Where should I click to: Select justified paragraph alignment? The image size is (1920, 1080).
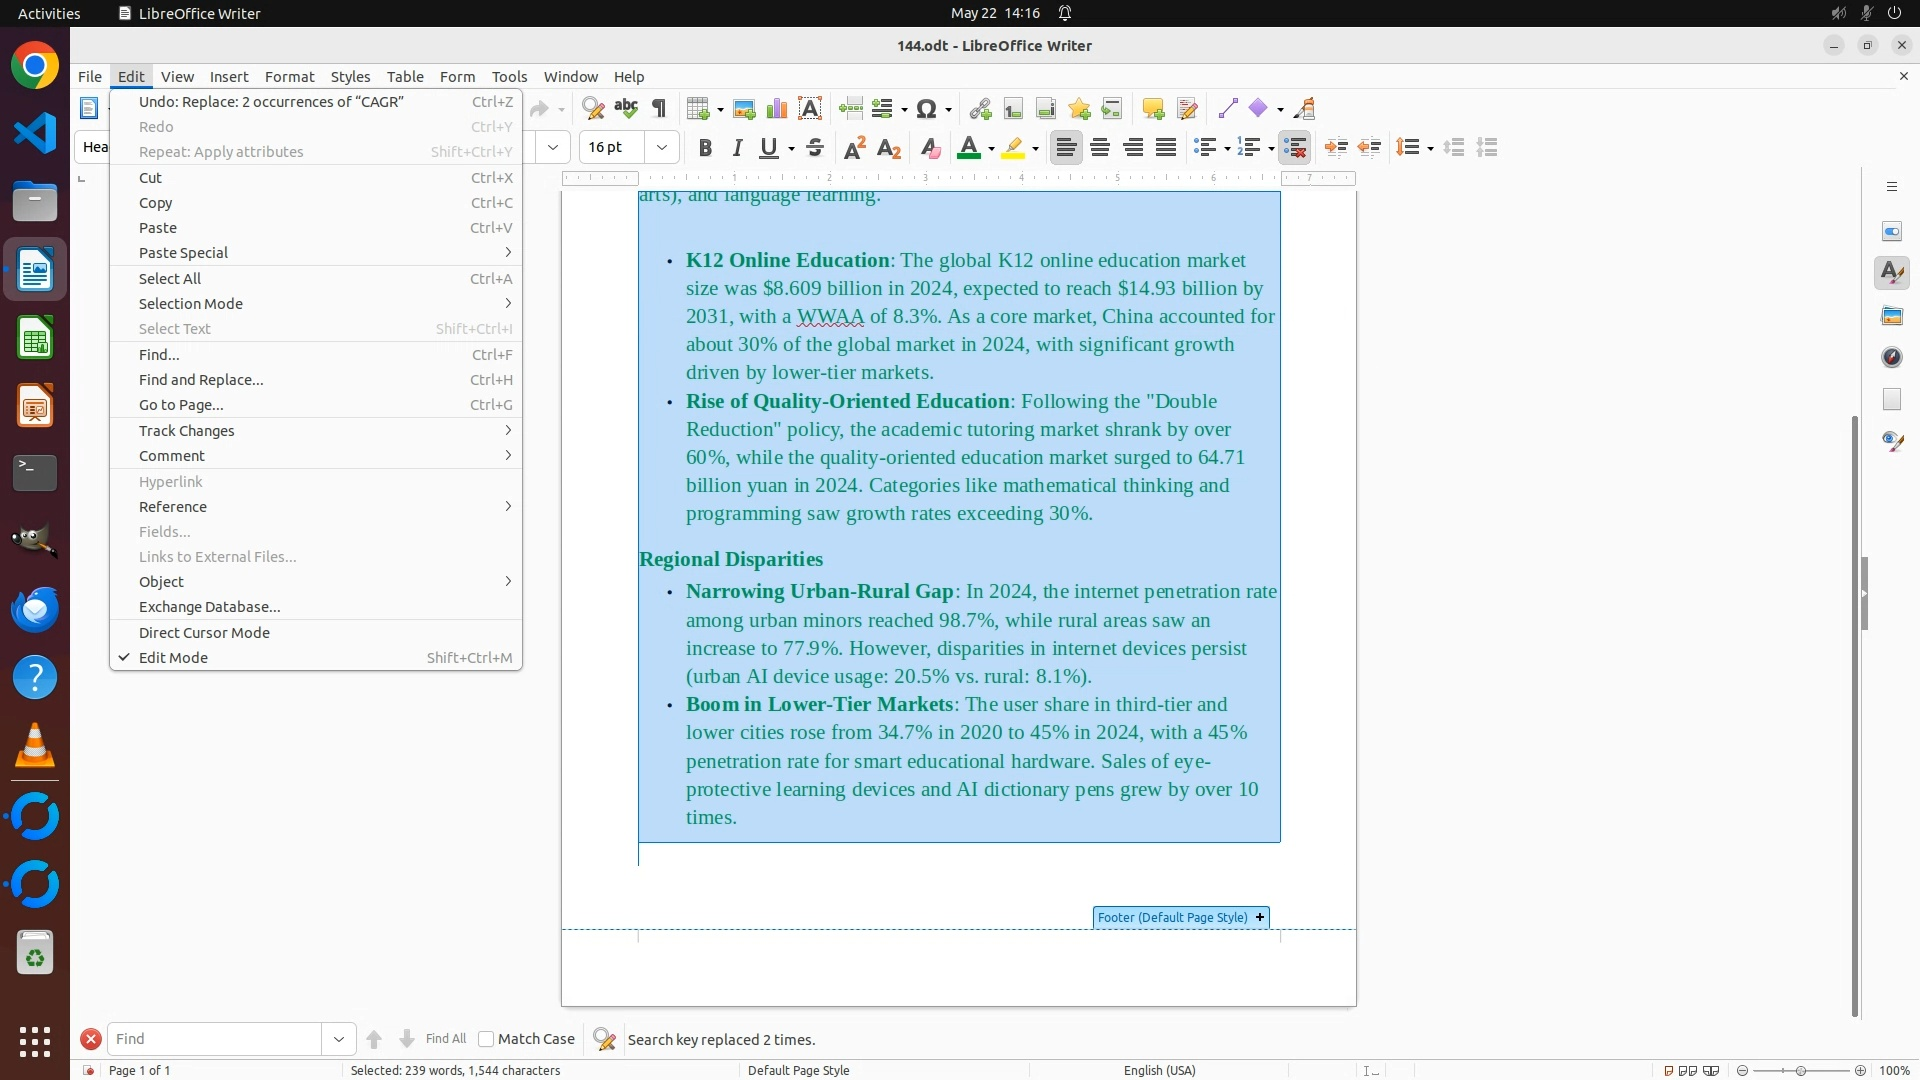[x=1166, y=148]
